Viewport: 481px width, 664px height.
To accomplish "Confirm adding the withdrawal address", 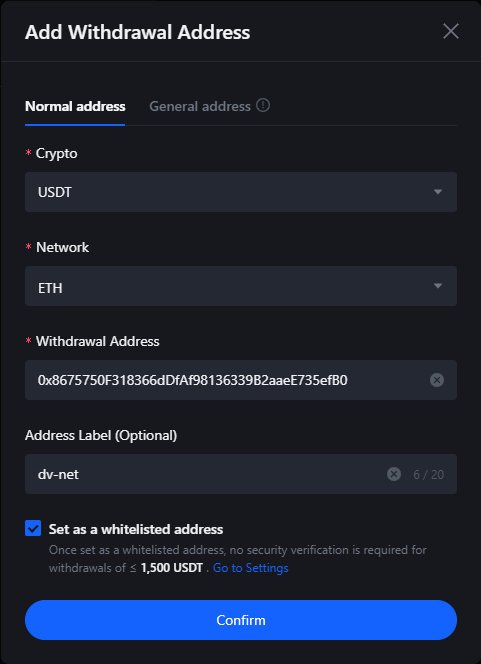I will [240, 620].
